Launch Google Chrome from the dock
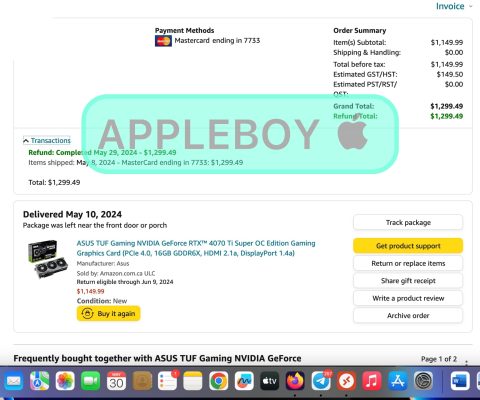Screen dimensions: 480x400 pos(219,381)
